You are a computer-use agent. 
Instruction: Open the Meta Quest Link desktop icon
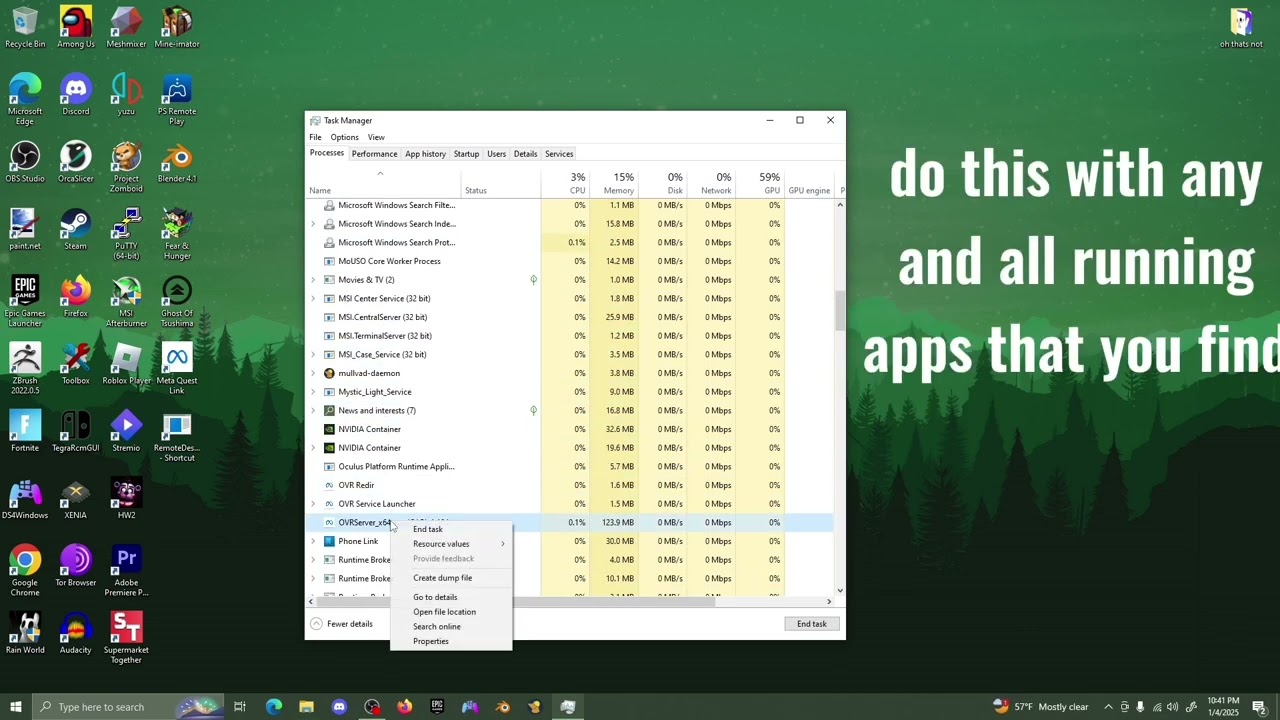(177, 369)
